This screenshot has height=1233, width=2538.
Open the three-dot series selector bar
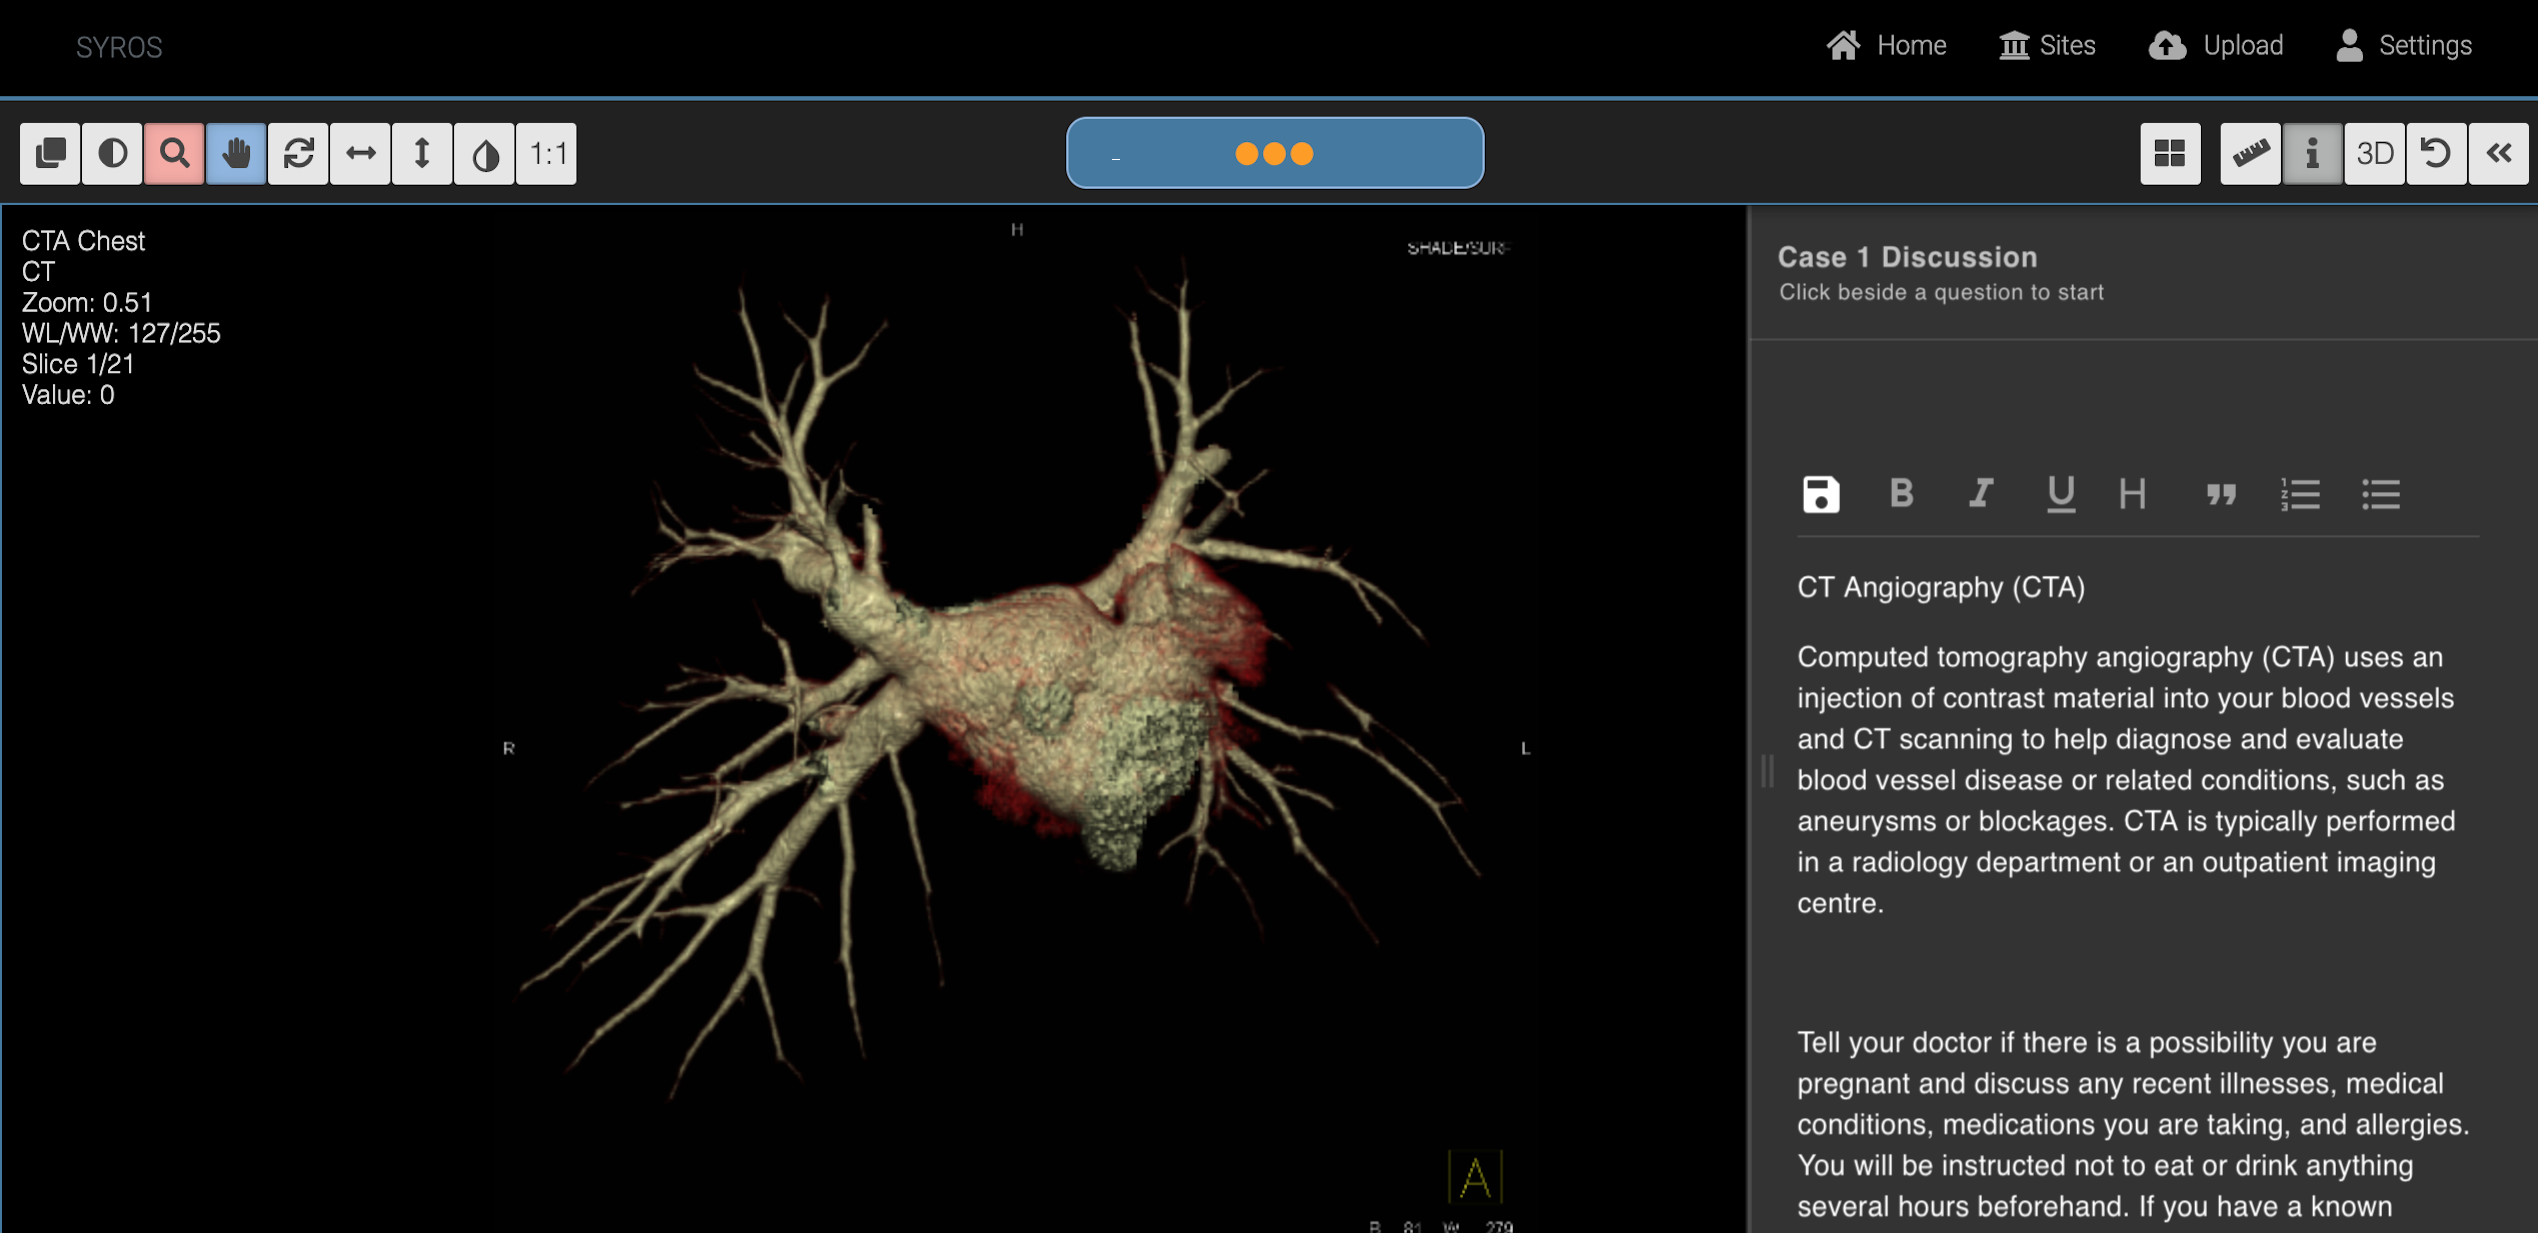1274,153
